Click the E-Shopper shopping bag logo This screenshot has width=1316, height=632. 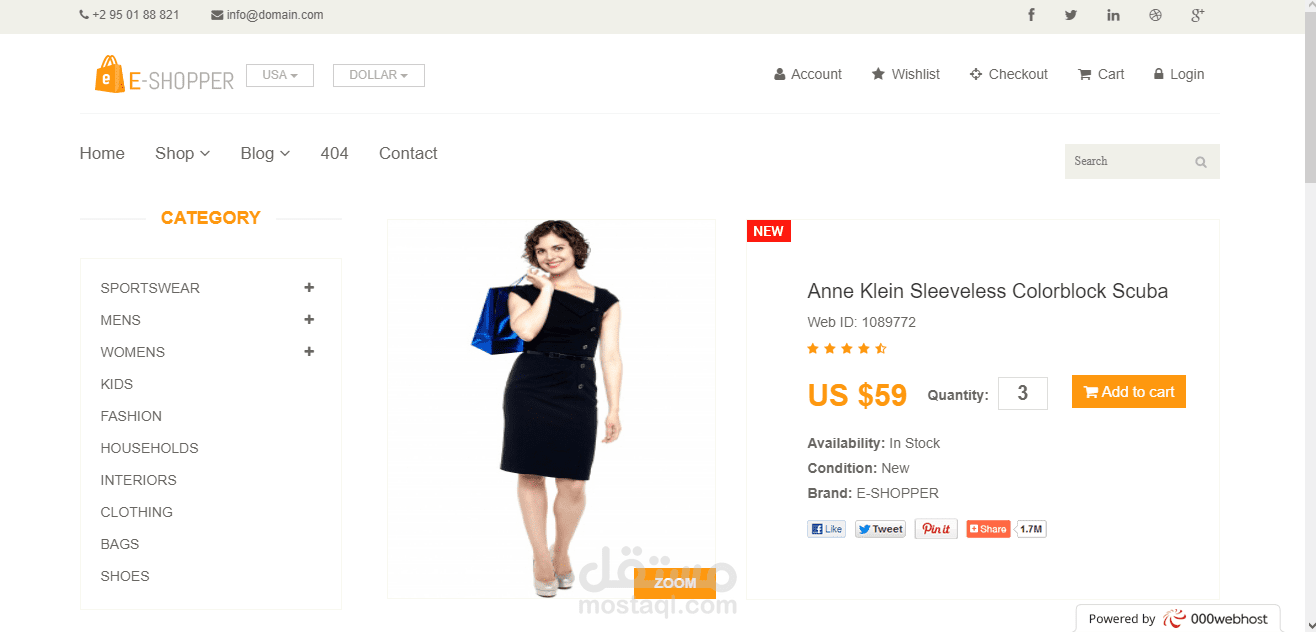[110, 75]
